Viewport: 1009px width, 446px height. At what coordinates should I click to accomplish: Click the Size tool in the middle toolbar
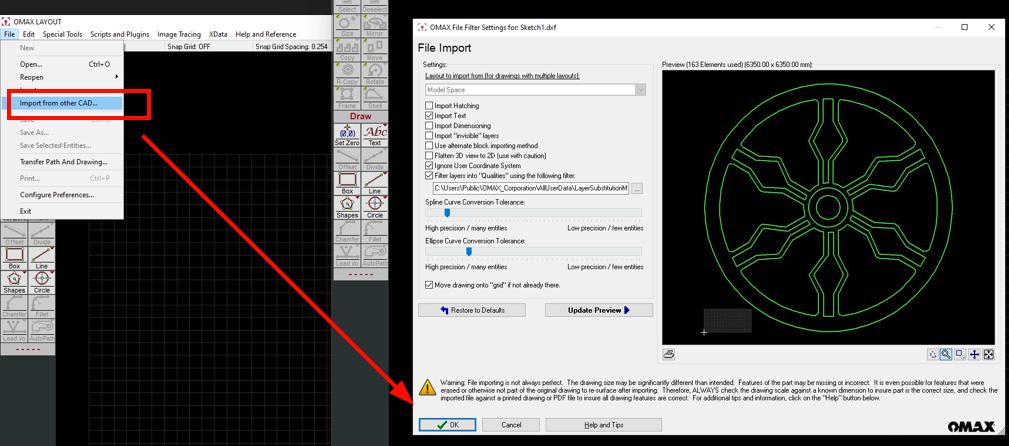point(347,25)
